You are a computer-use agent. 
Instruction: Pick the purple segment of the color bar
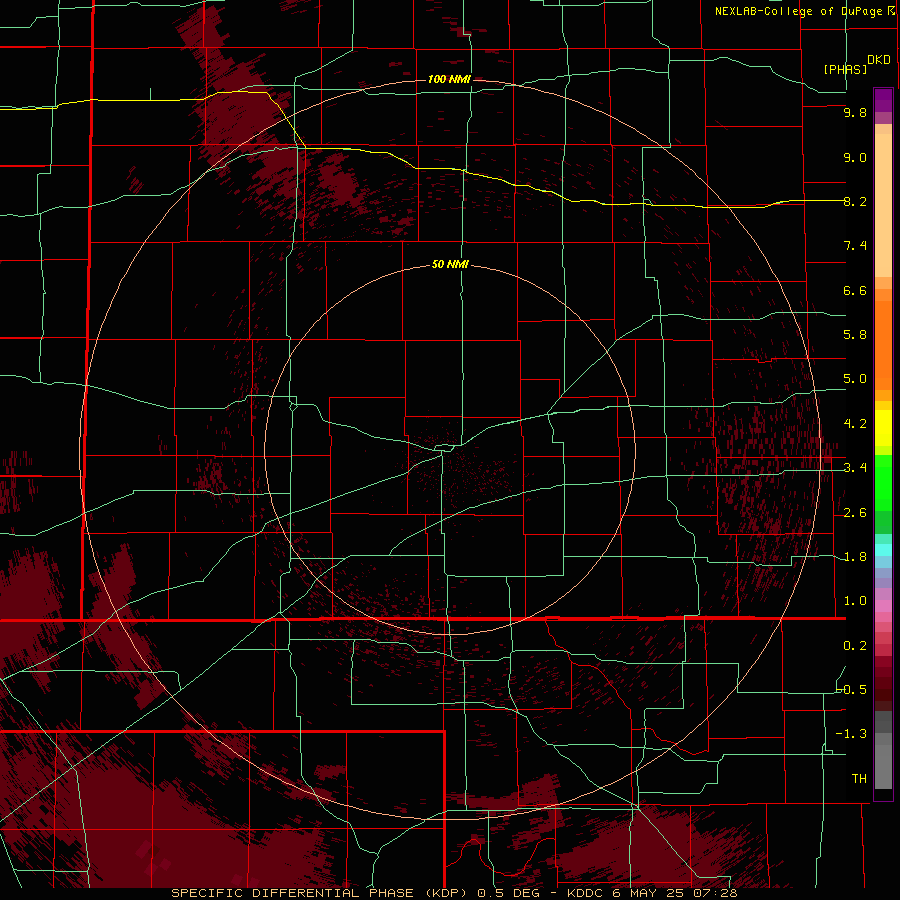tap(883, 100)
